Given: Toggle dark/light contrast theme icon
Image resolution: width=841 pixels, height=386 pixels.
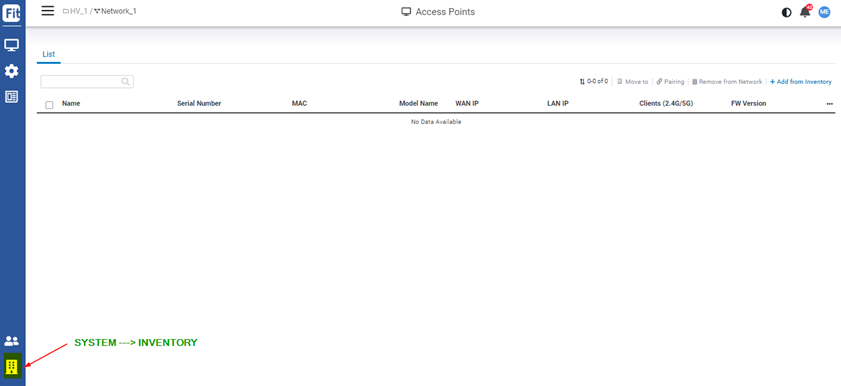Looking at the screenshot, I should pyautogui.click(x=786, y=12).
